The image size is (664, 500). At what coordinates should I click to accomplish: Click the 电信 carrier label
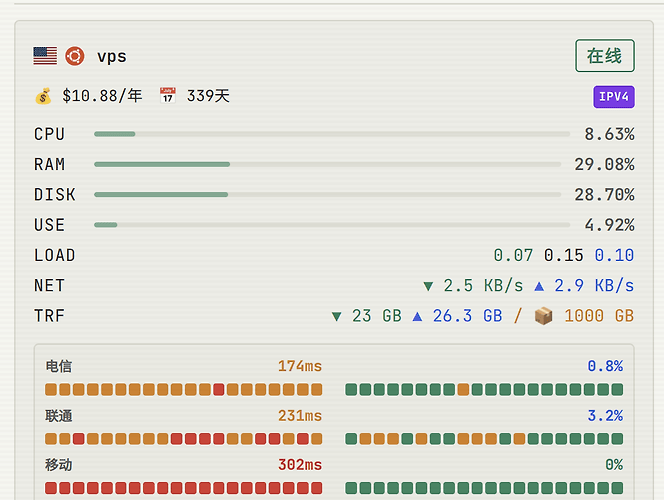(x=58, y=366)
